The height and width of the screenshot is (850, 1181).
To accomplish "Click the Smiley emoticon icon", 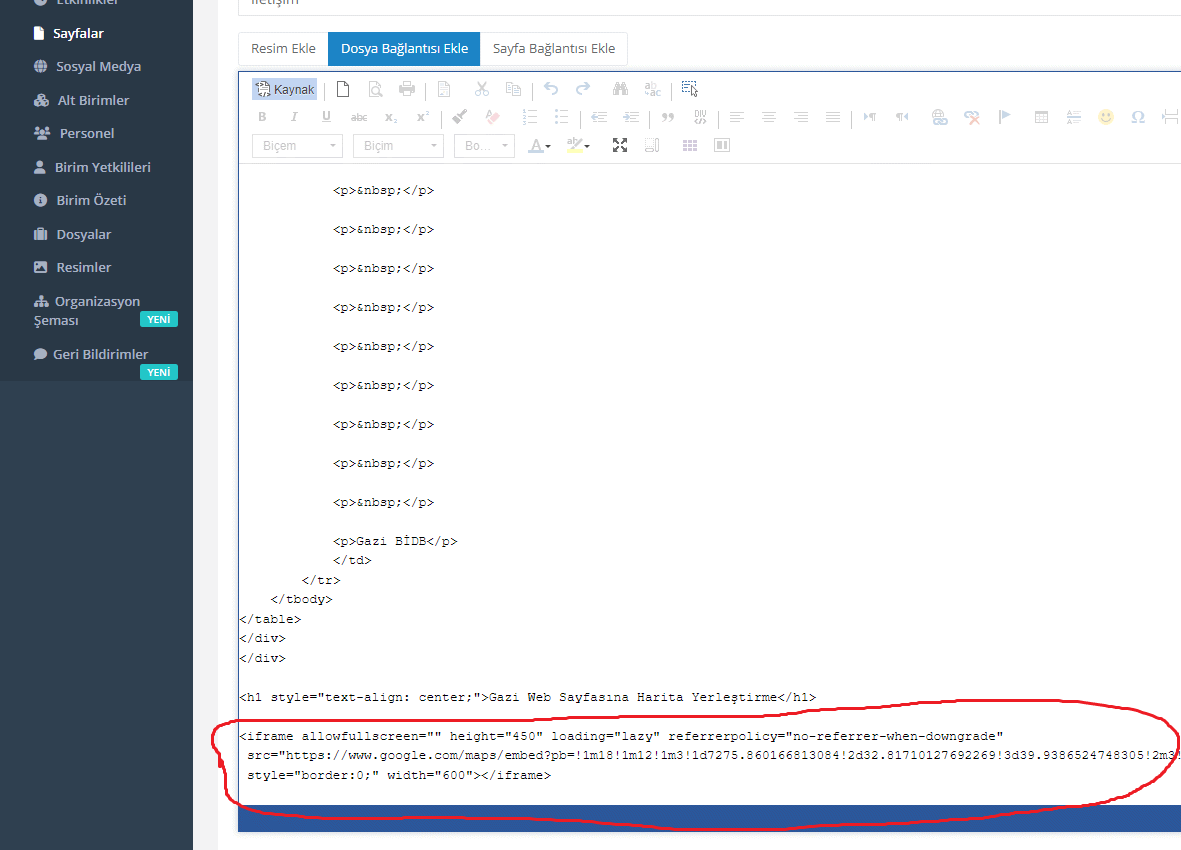I will click(x=1106, y=117).
